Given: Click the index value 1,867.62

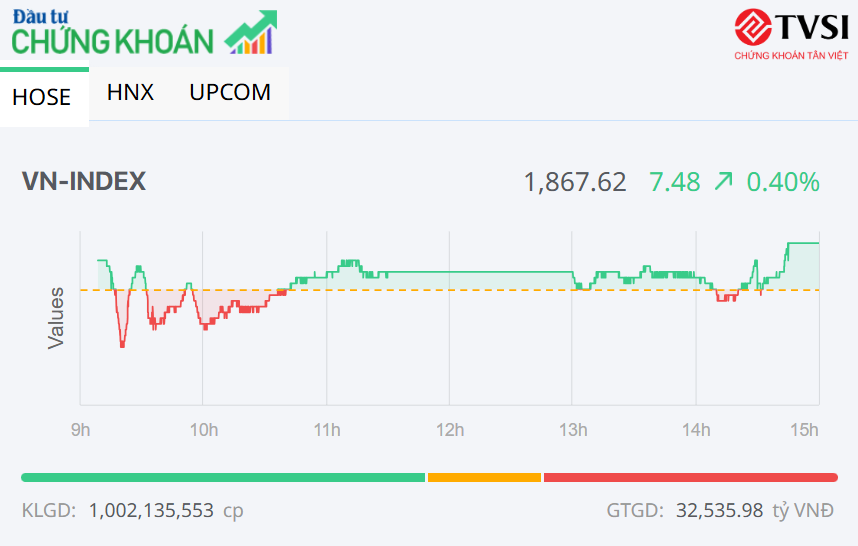Looking at the screenshot, I should click(575, 182).
